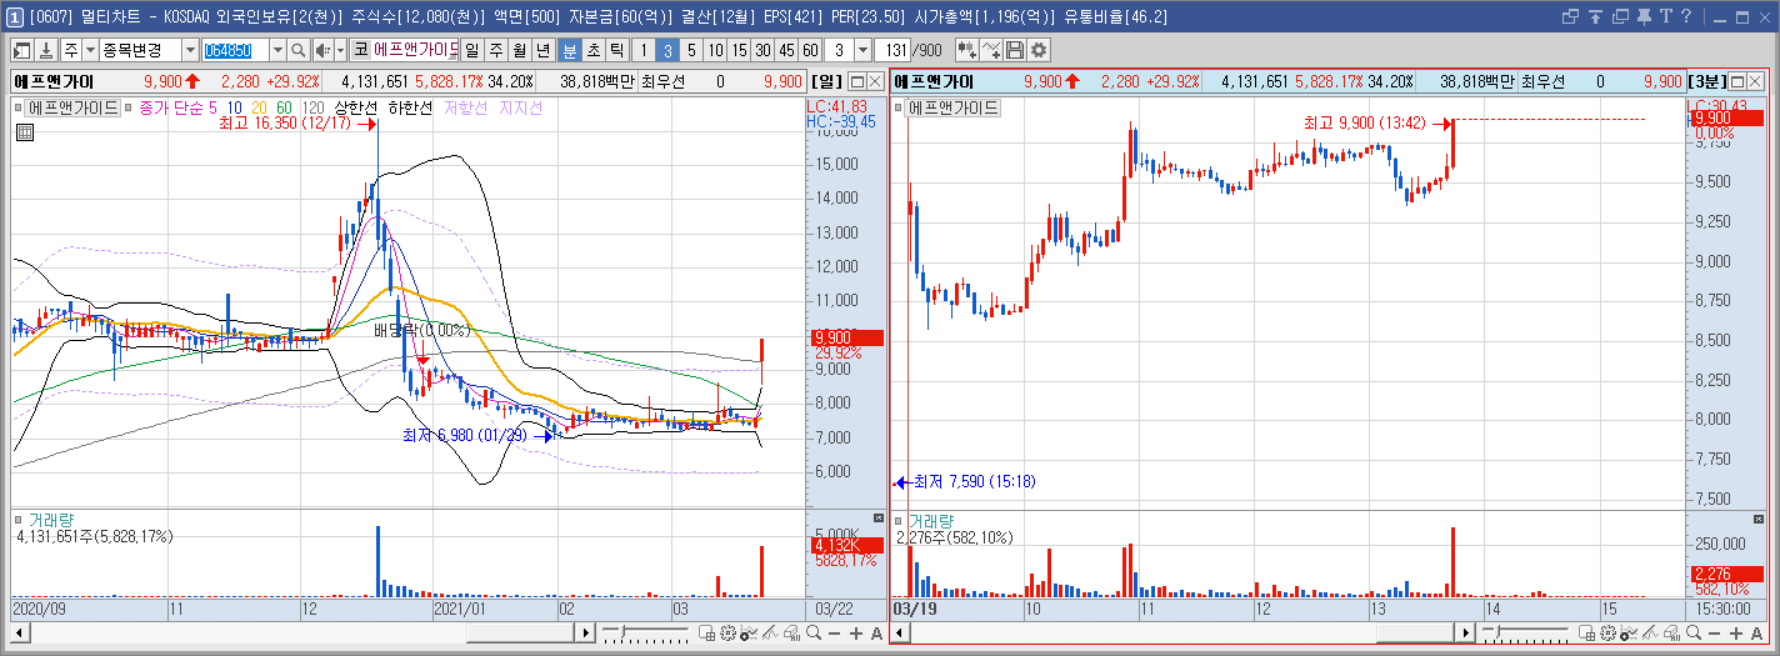
Task: Expand the stock code 064850 dropdown
Action: pyautogui.click(x=278, y=50)
